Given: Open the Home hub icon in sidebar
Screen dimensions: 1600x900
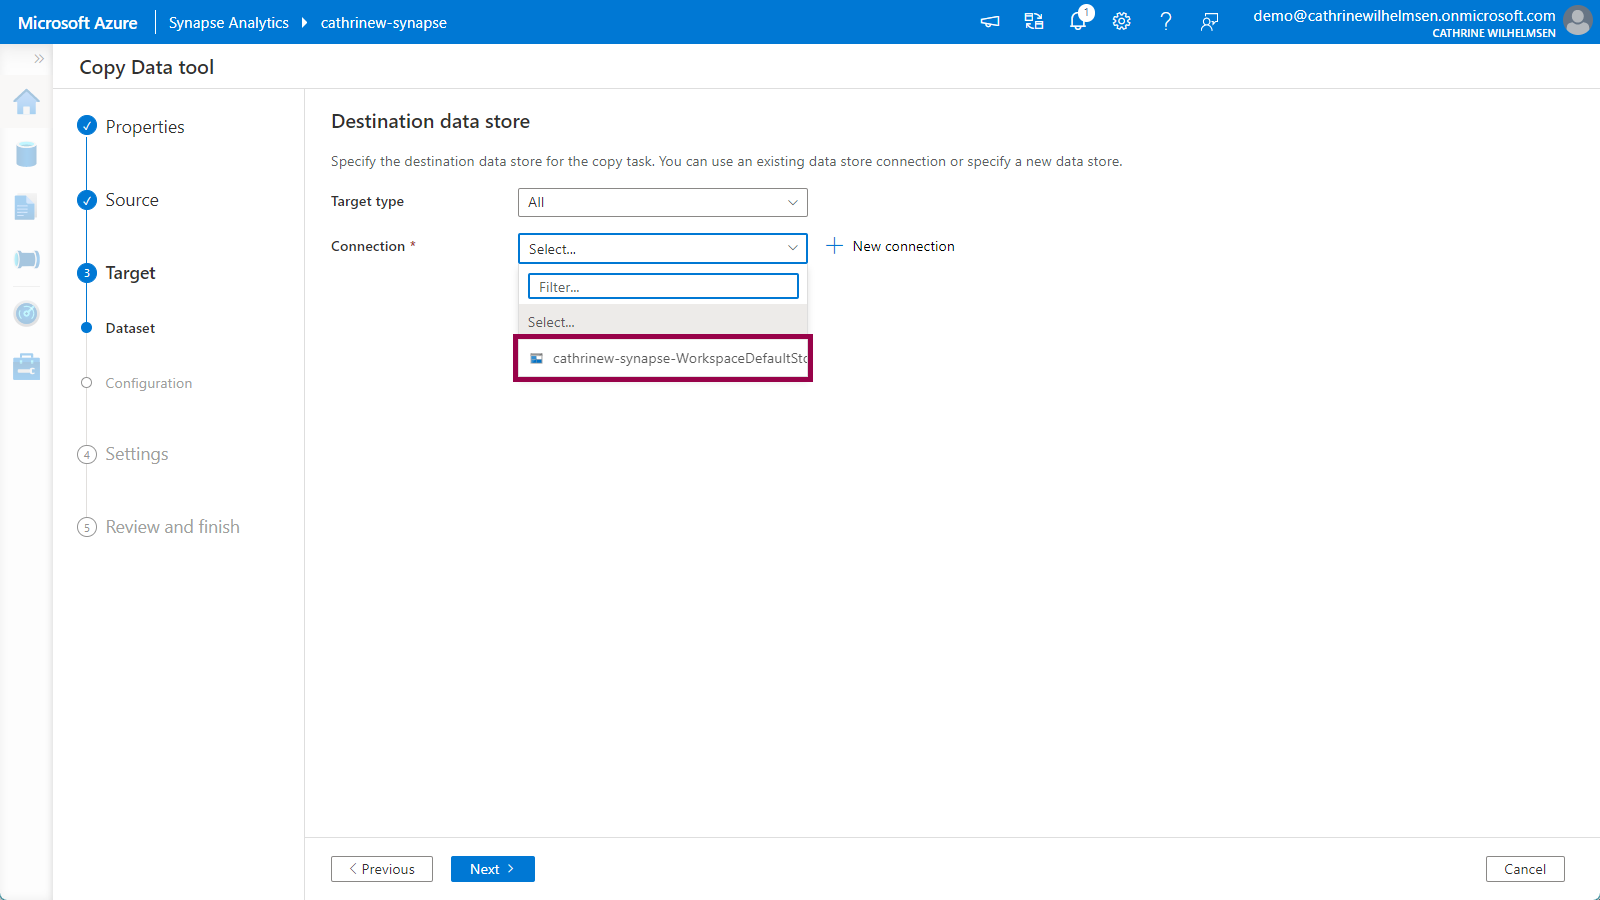Looking at the screenshot, I should (27, 102).
